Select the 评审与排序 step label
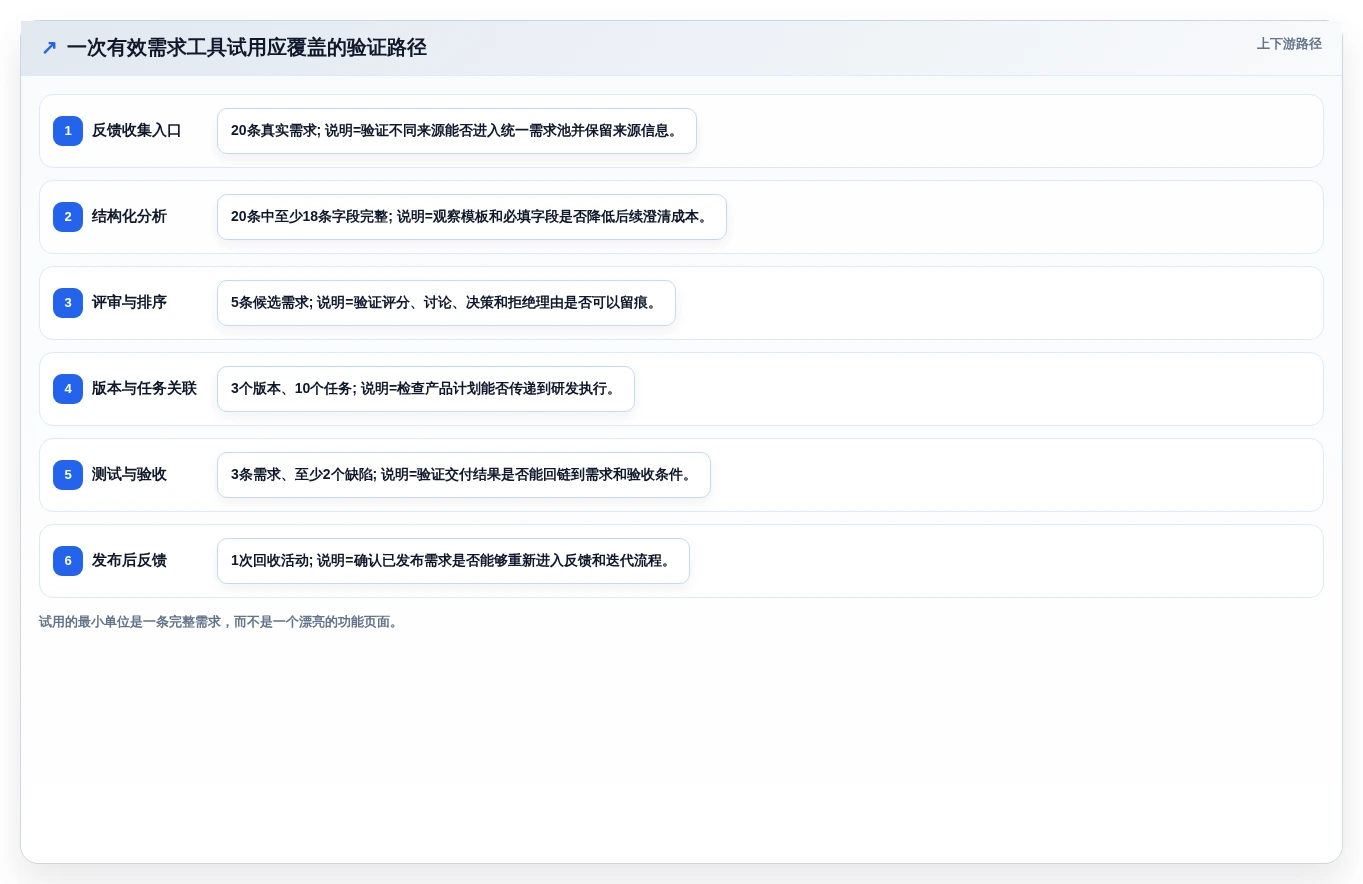The height and width of the screenshot is (884, 1363). [x=129, y=303]
